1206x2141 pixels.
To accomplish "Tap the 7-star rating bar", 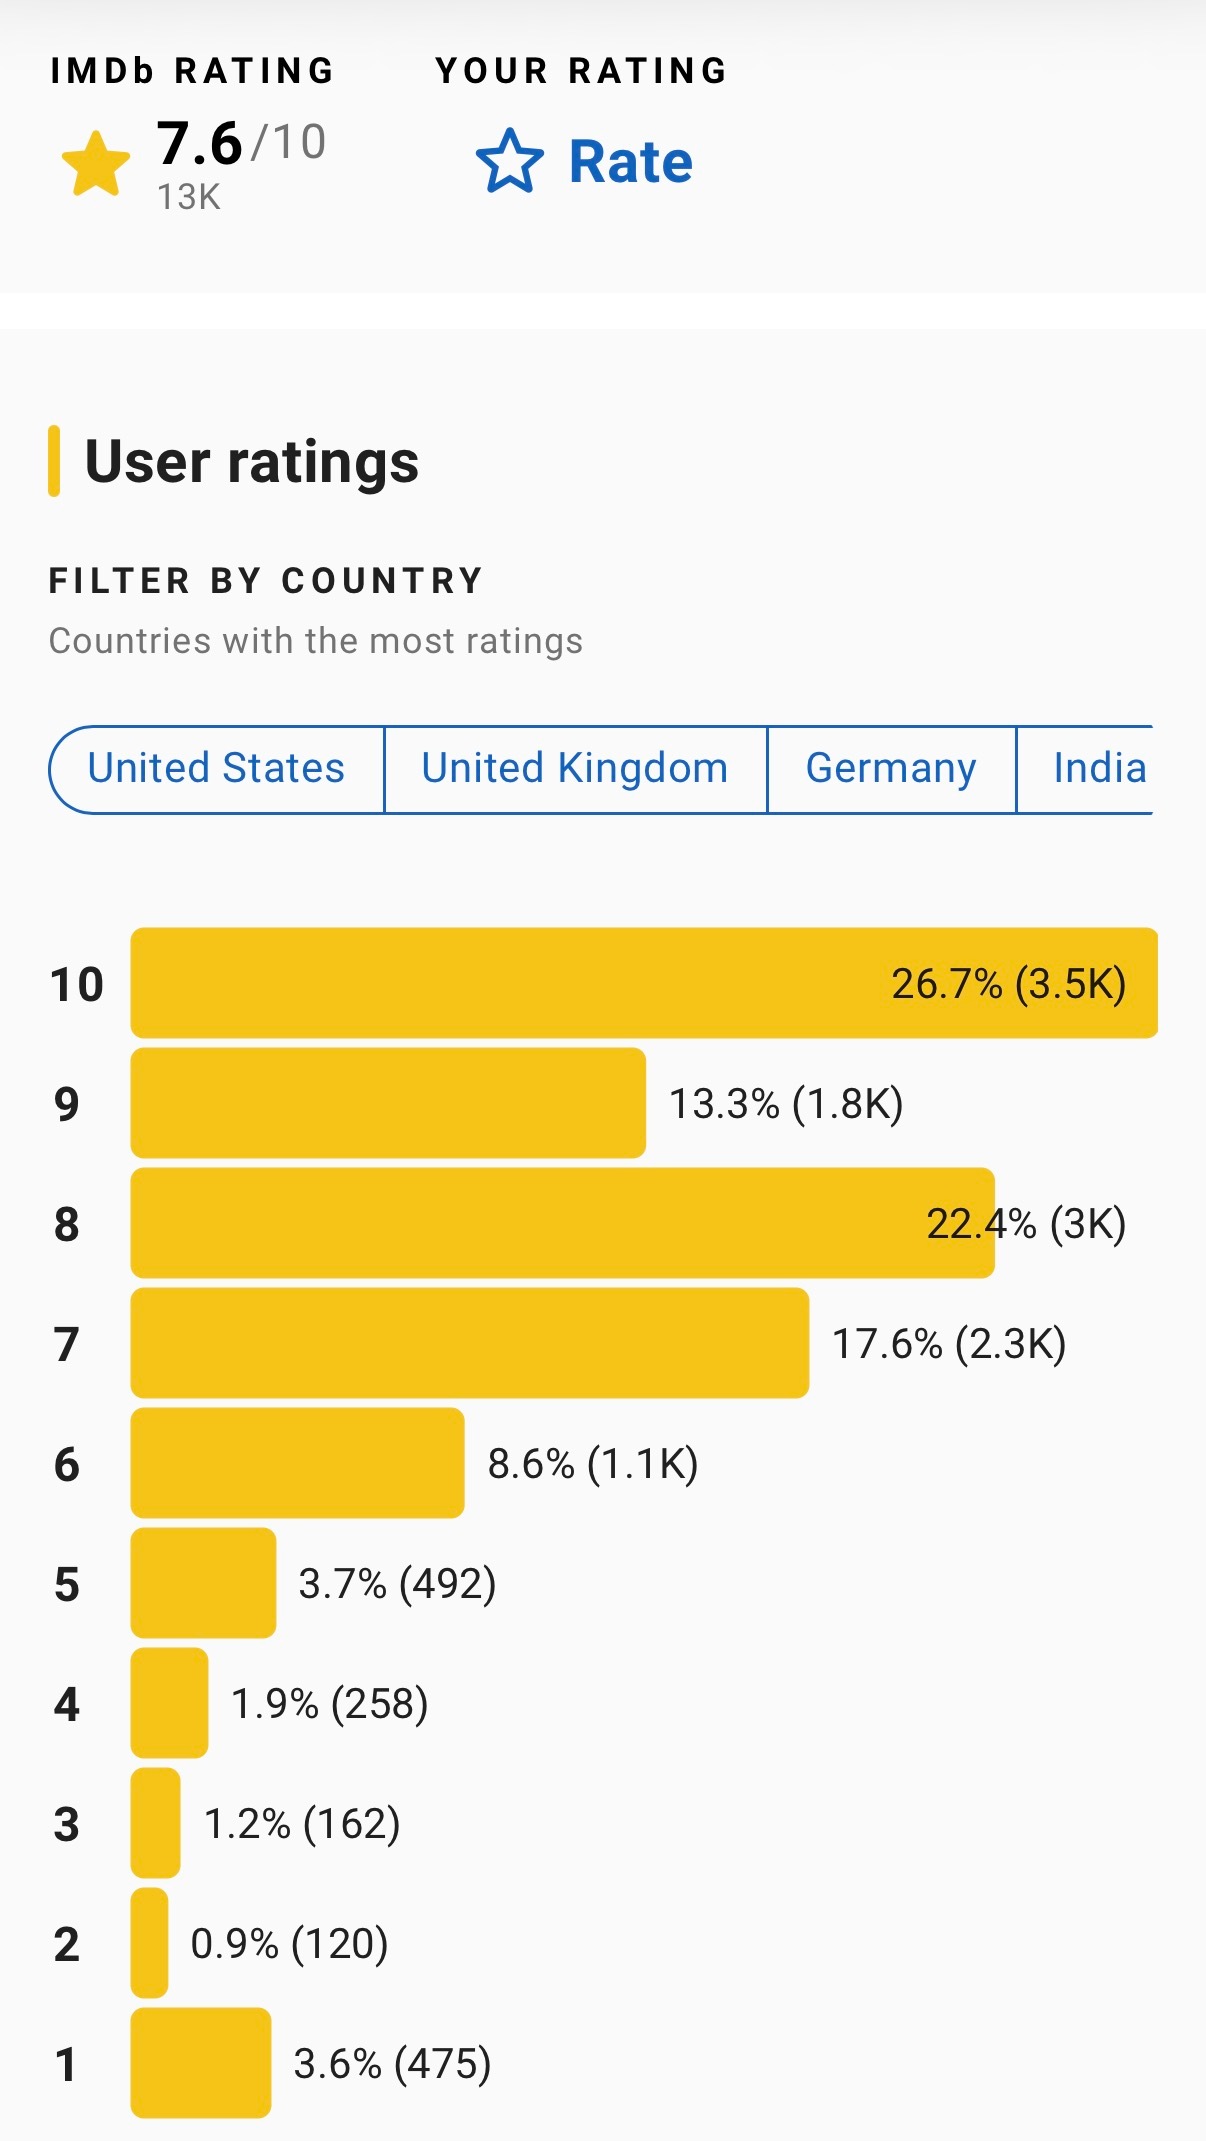I will pyautogui.click(x=469, y=1343).
